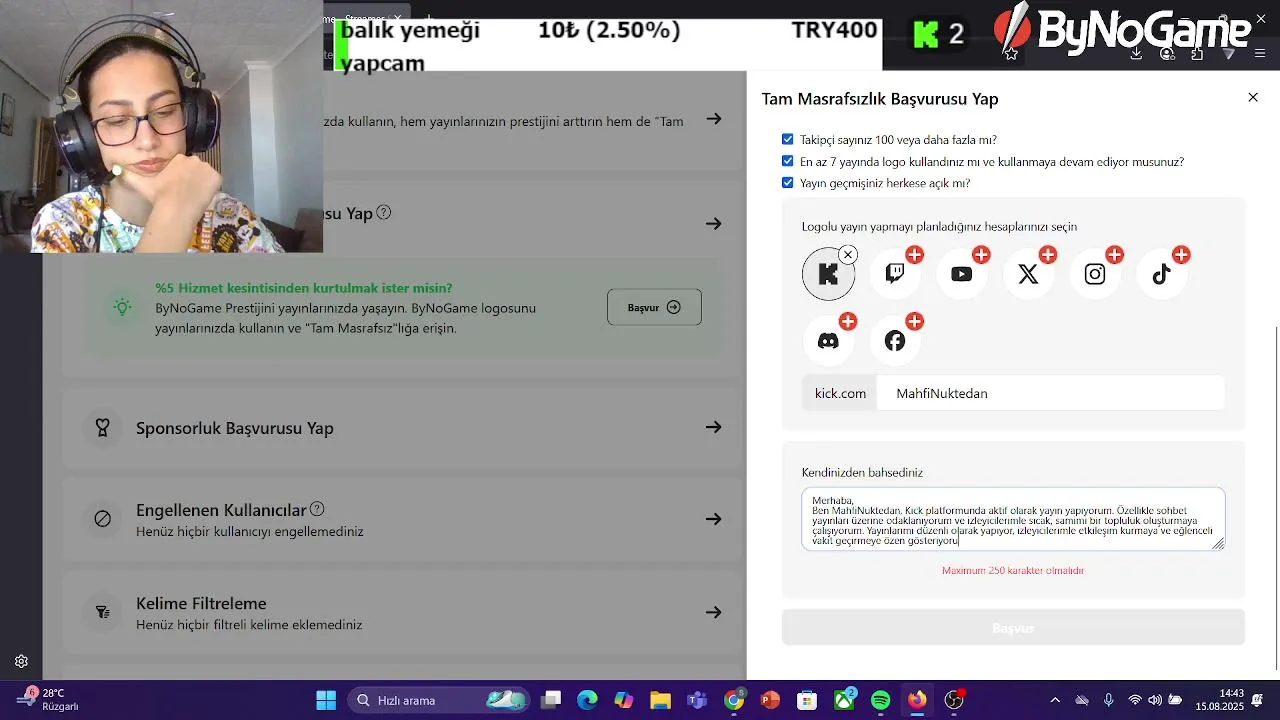Switch to Chrome on taskbar

(734, 700)
